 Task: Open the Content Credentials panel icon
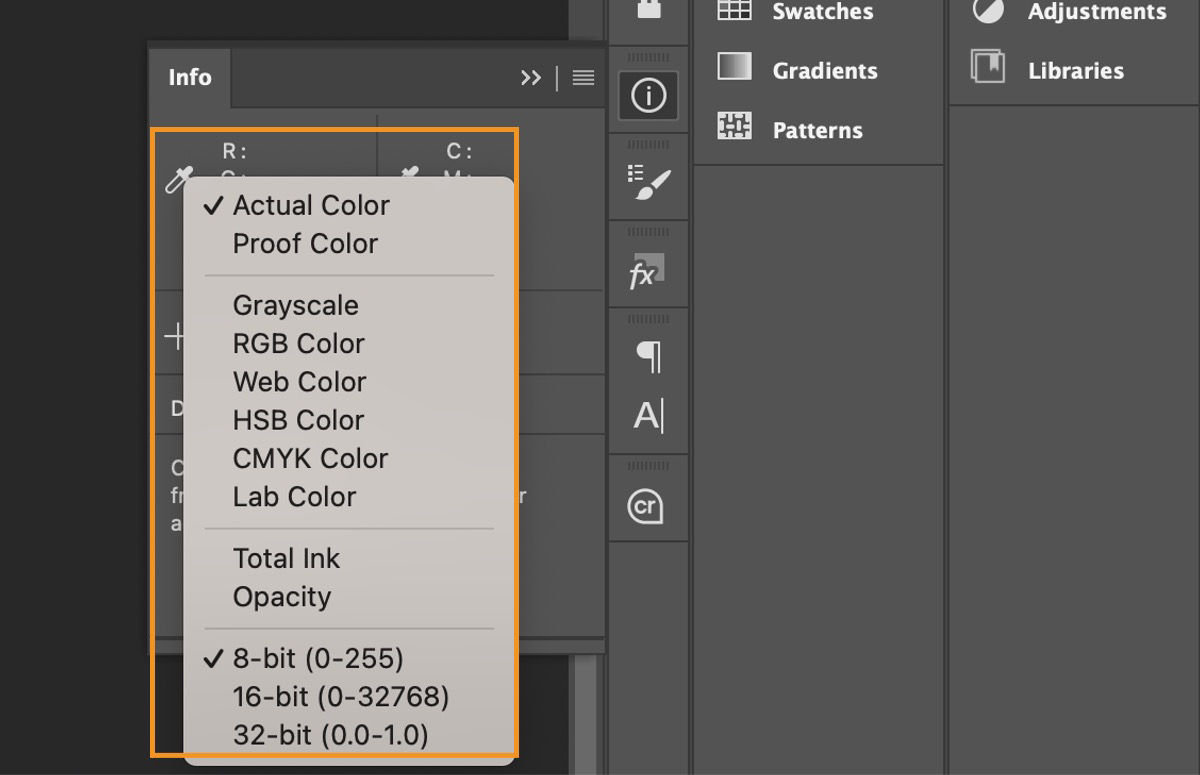646,506
